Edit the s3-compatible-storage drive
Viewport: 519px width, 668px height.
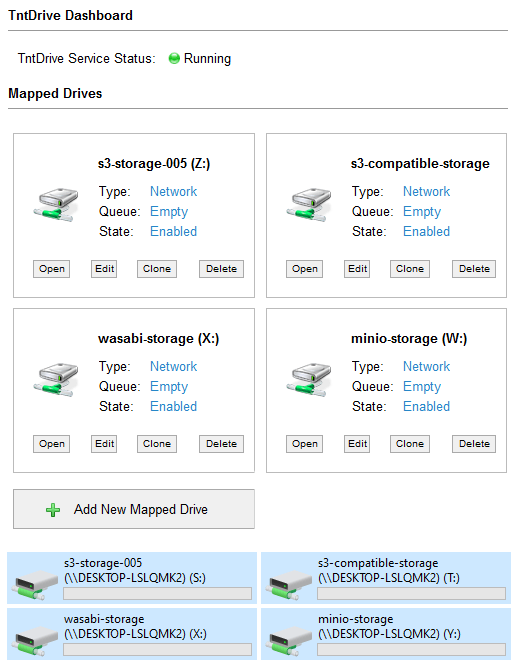coord(357,269)
